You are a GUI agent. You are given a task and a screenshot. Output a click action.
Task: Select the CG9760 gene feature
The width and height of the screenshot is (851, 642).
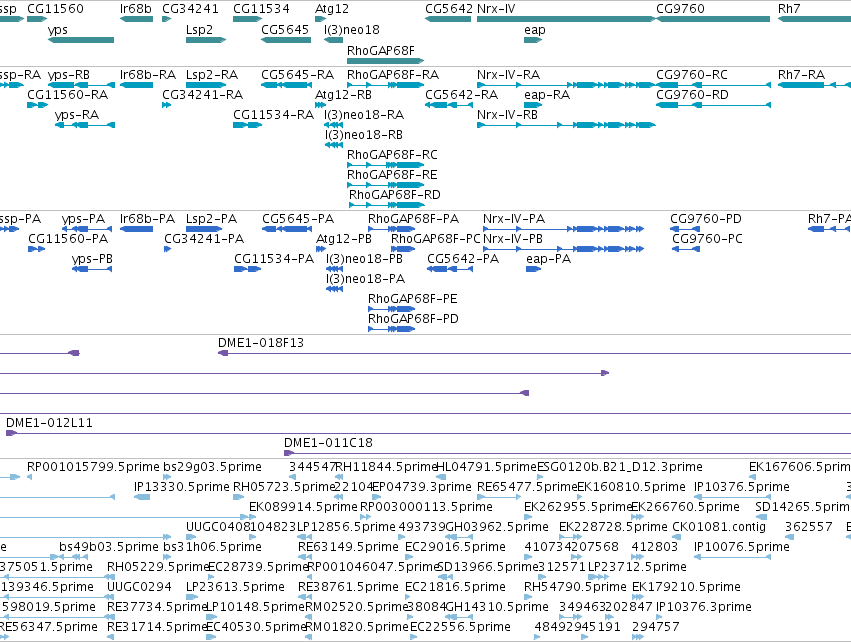(x=713, y=19)
